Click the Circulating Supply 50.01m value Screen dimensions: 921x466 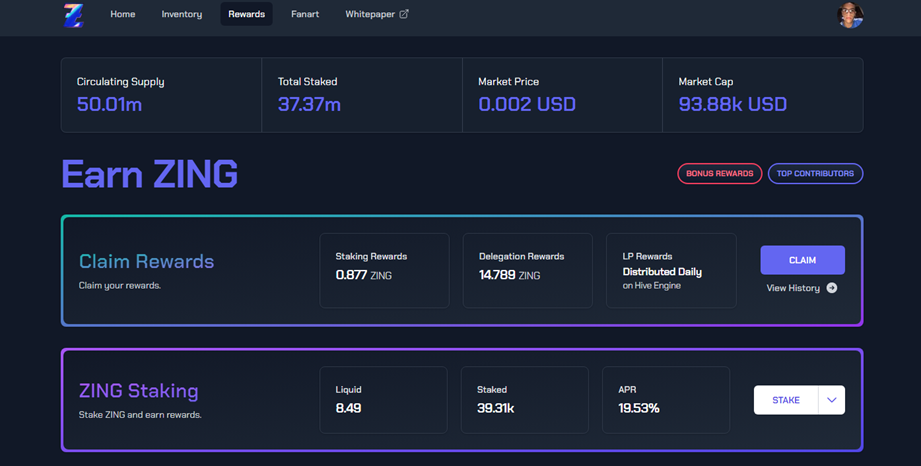point(109,104)
